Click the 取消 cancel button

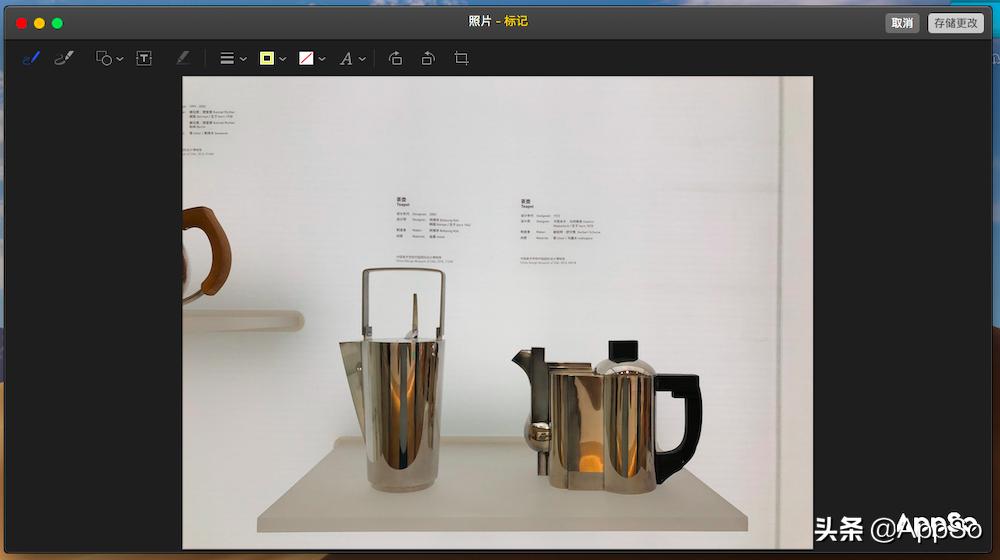(x=902, y=23)
